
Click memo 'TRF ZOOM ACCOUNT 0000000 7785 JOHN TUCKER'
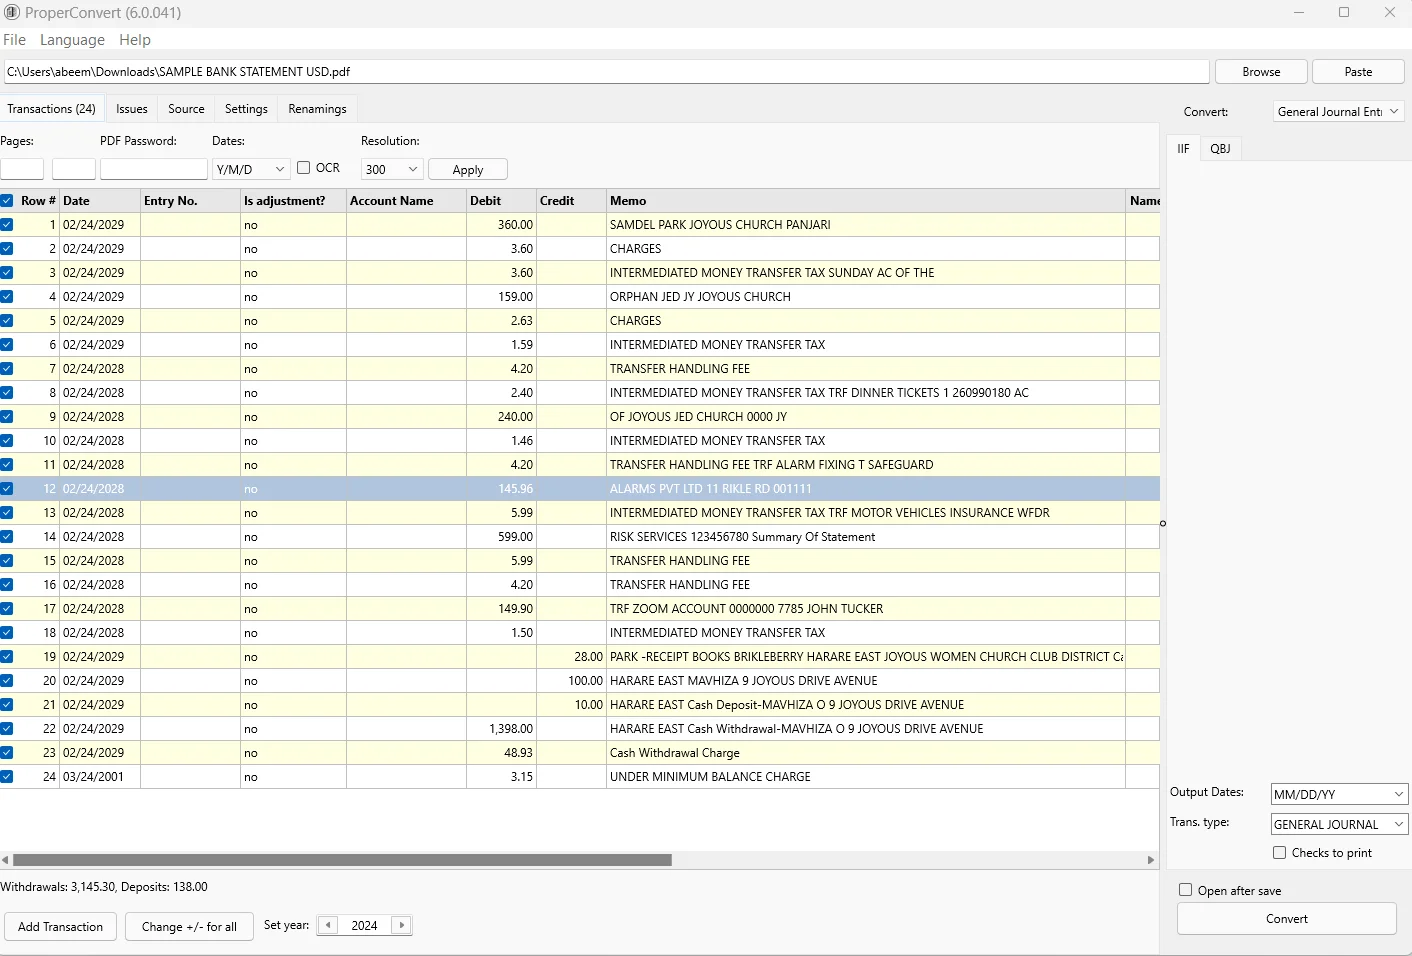[746, 609]
